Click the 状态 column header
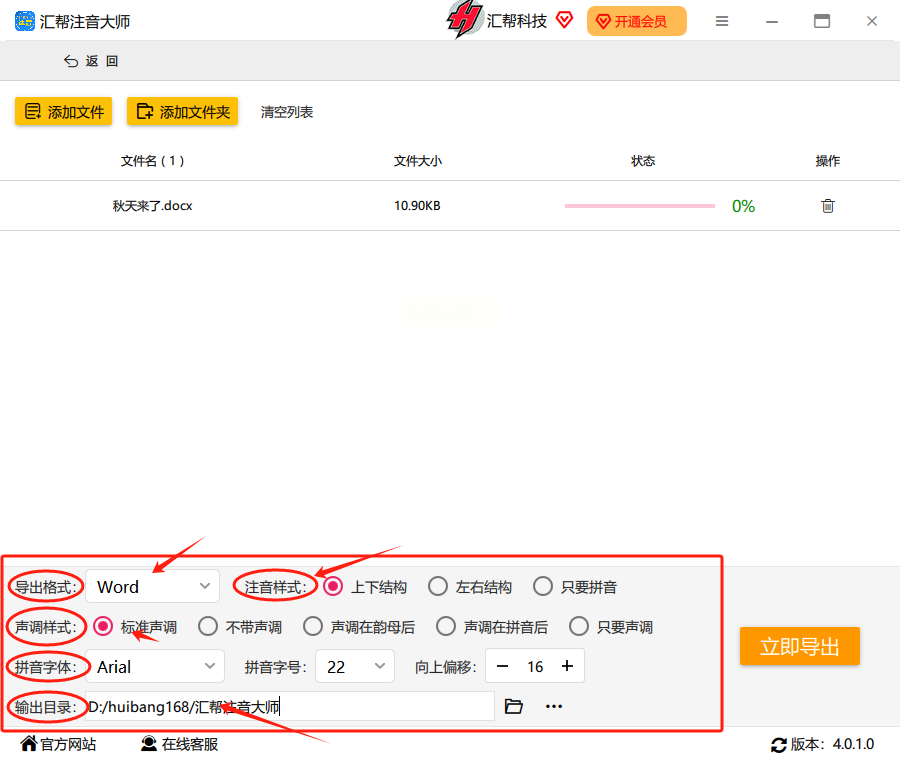This screenshot has width=900, height=760. point(643,161)
